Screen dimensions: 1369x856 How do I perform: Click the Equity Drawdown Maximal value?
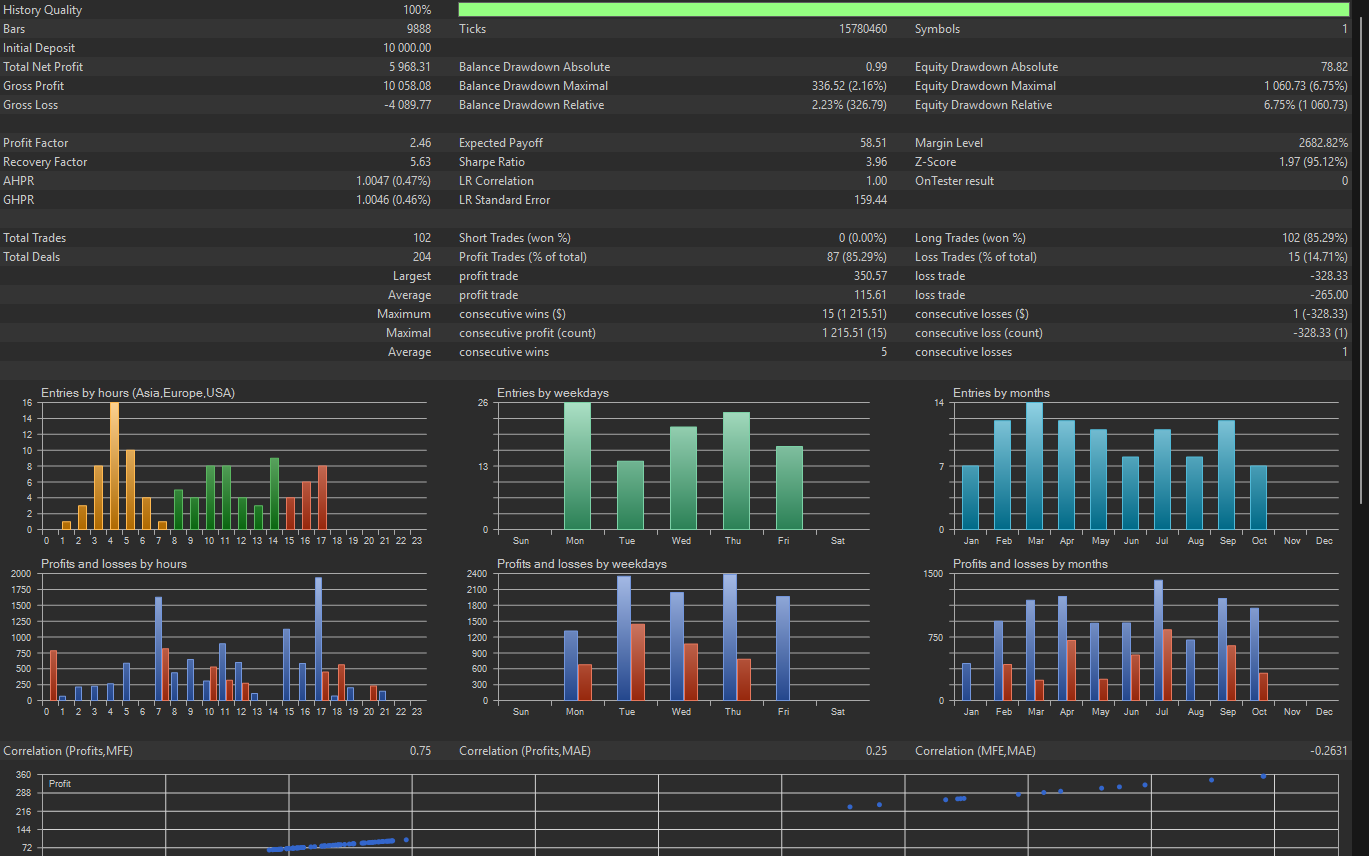pos(1305,86)
